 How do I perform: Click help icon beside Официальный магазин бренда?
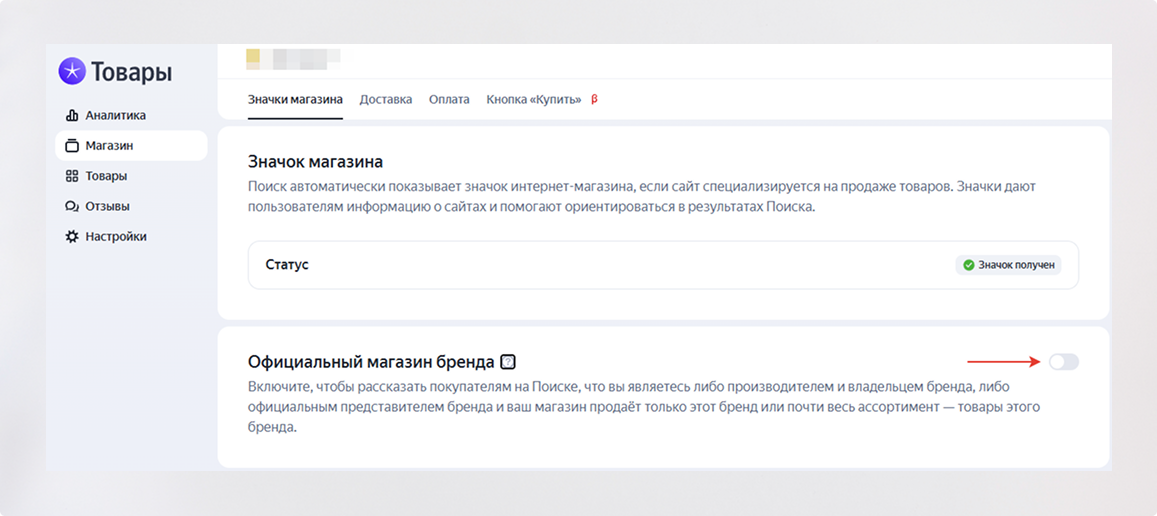pos(508,362)
